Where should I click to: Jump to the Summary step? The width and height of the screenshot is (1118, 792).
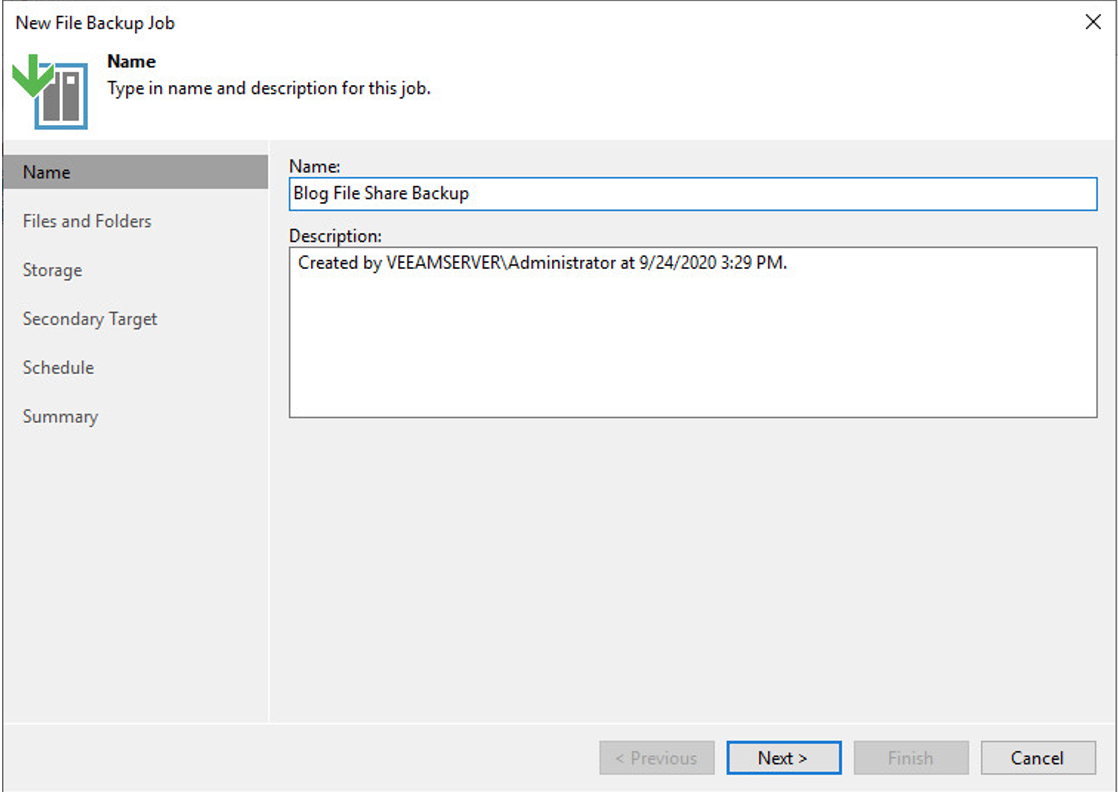coord(60,416)
